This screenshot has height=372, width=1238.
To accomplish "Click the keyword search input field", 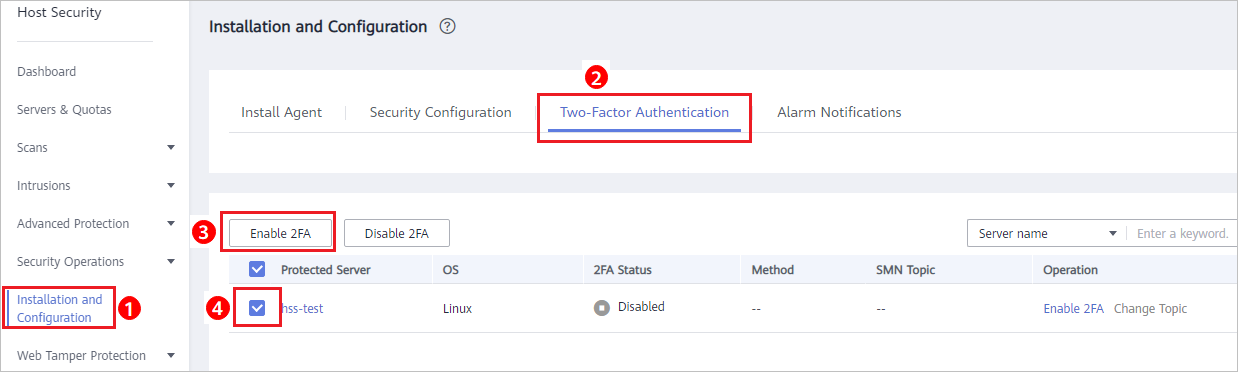I will pos(1184,233).
